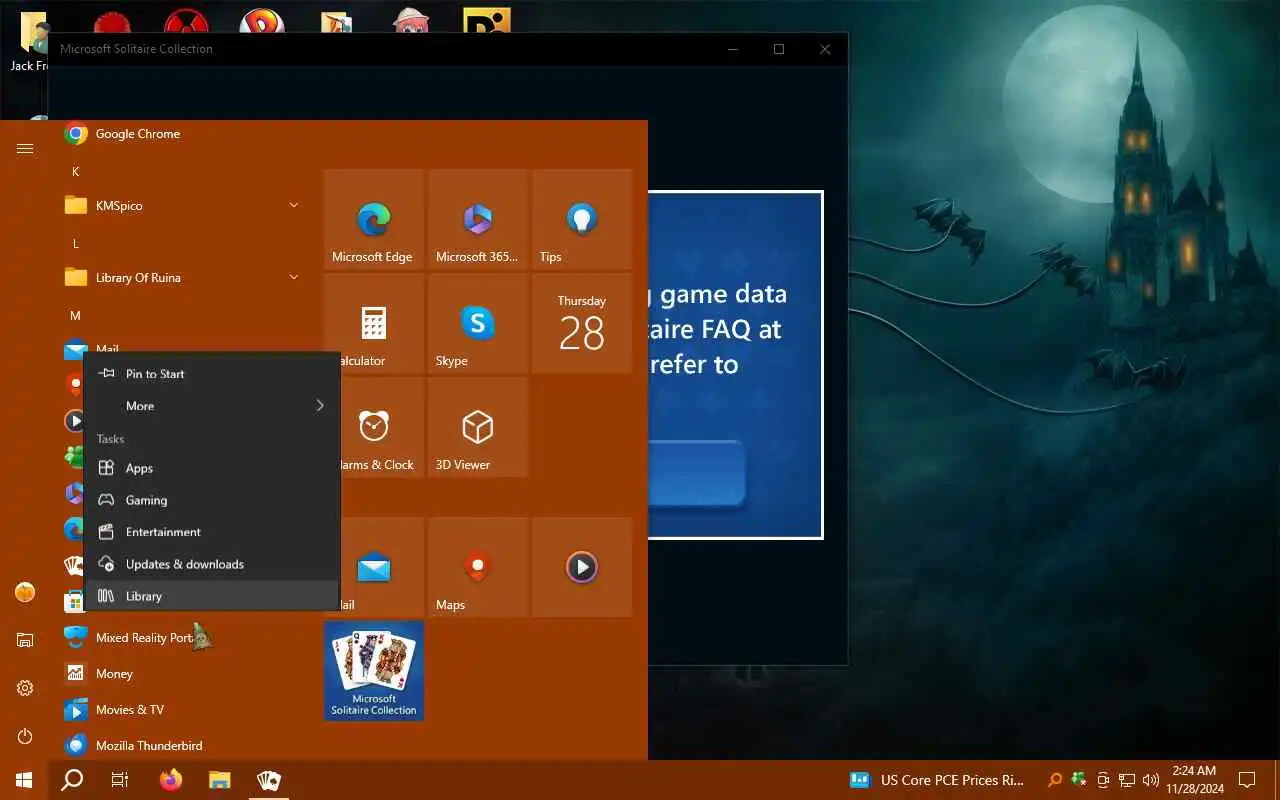The height and width of the screenshot is (800, 1280).
Task: Open Mozilla Thunderbird
Action: point(182,745)
